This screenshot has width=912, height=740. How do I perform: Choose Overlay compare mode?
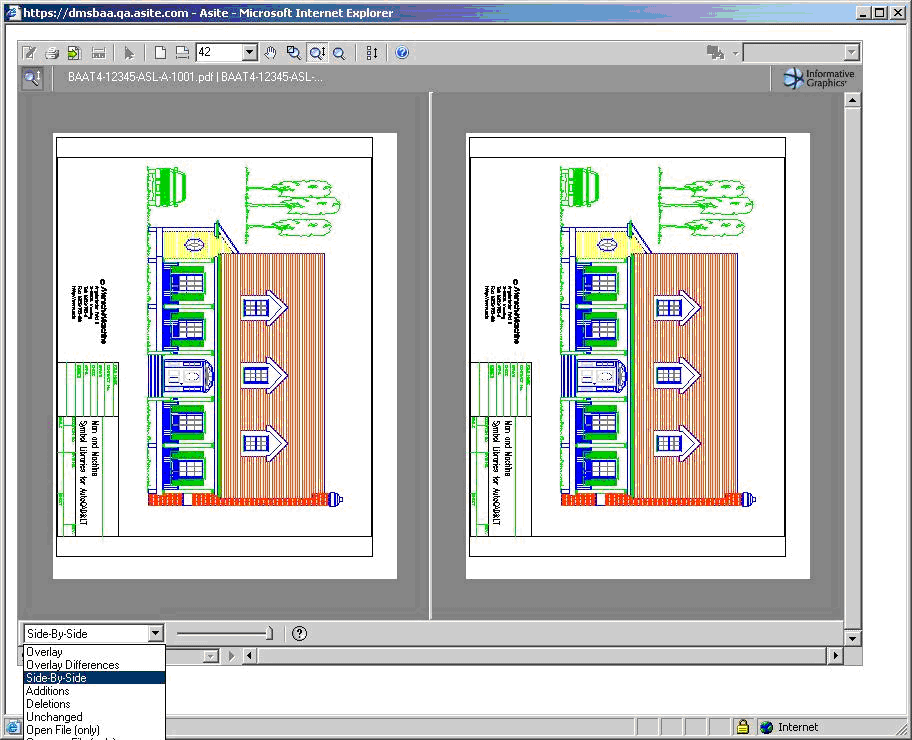tap(94, 652)
